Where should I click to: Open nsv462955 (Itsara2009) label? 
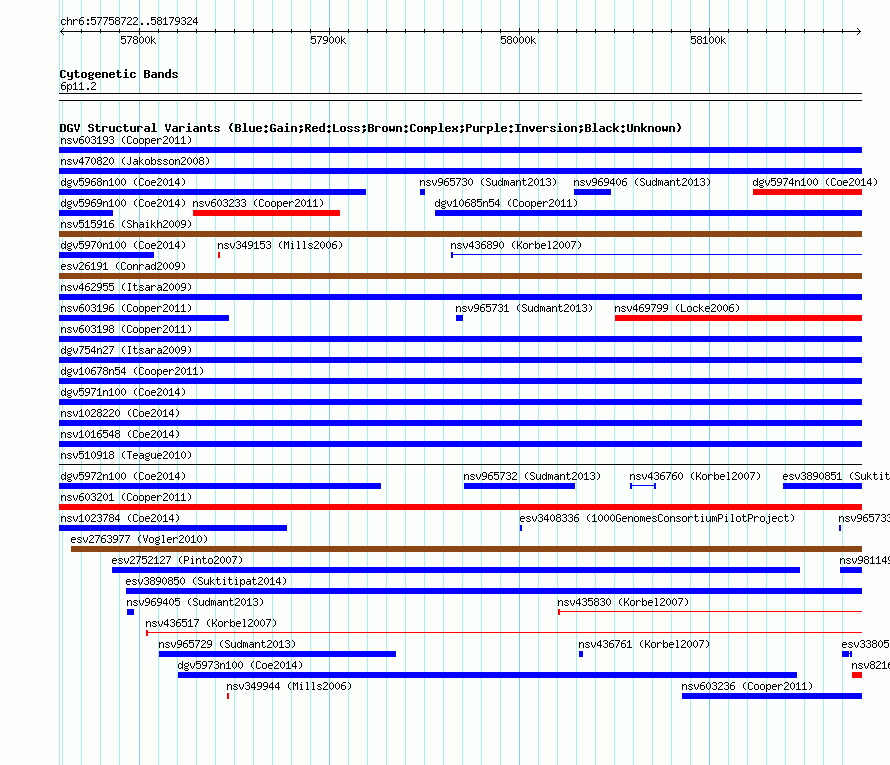click(126, 287)
